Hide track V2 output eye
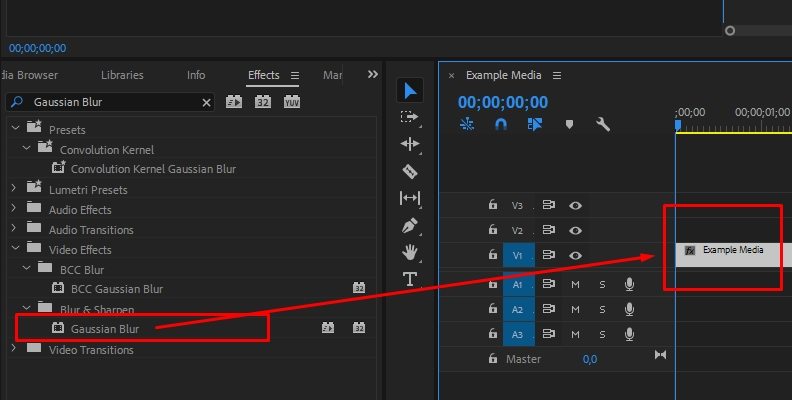This screenshot has height=400, width=792. 575,230
